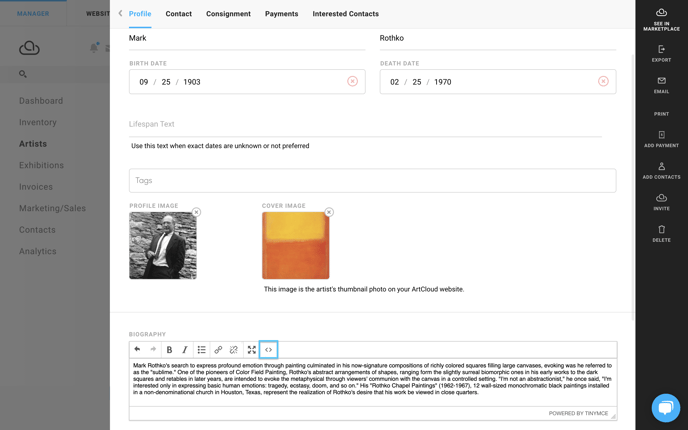The width and height of the screenshot is (688, 430).
Task: Delete artist using the trash icon
Action: coord(661,233)
